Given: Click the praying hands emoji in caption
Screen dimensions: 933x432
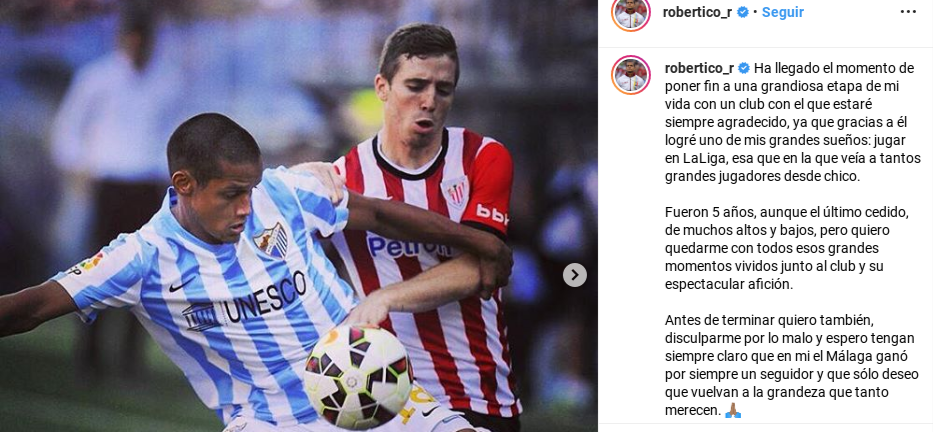Looking at the screenshot, I should coord(732,410).
